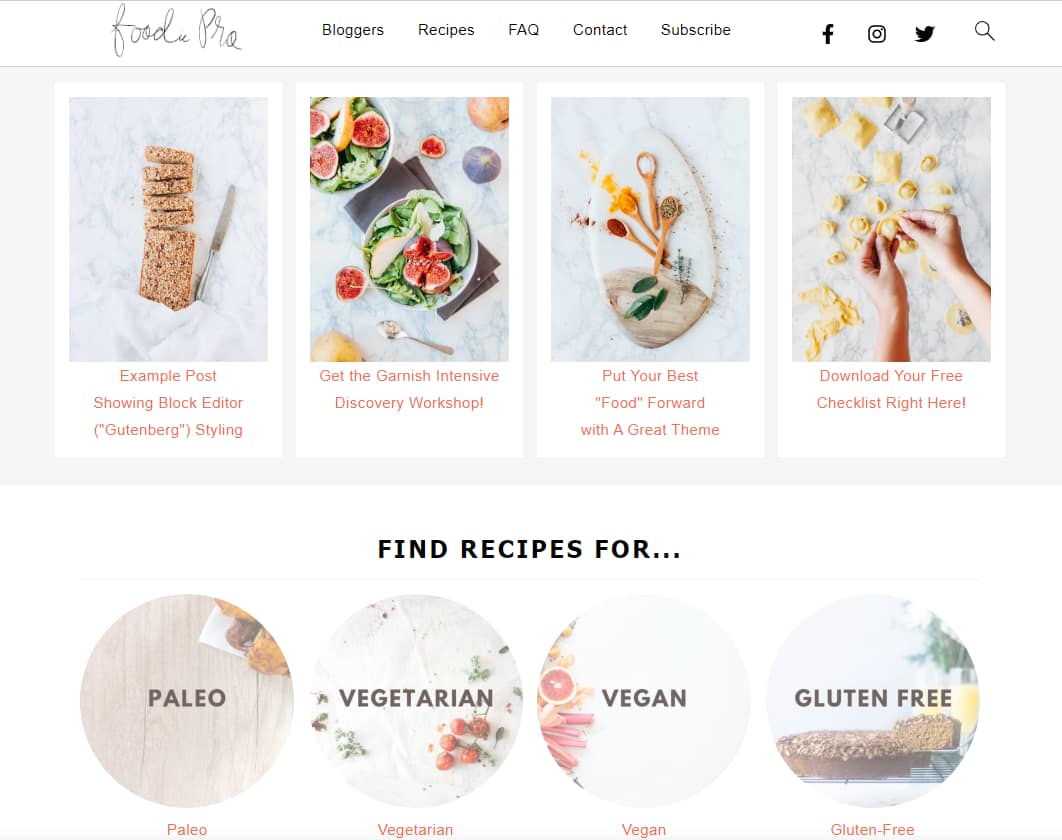Select the Paleo circular category image
The height and width of the screenshot is (840, 1062).
[187, 700]
